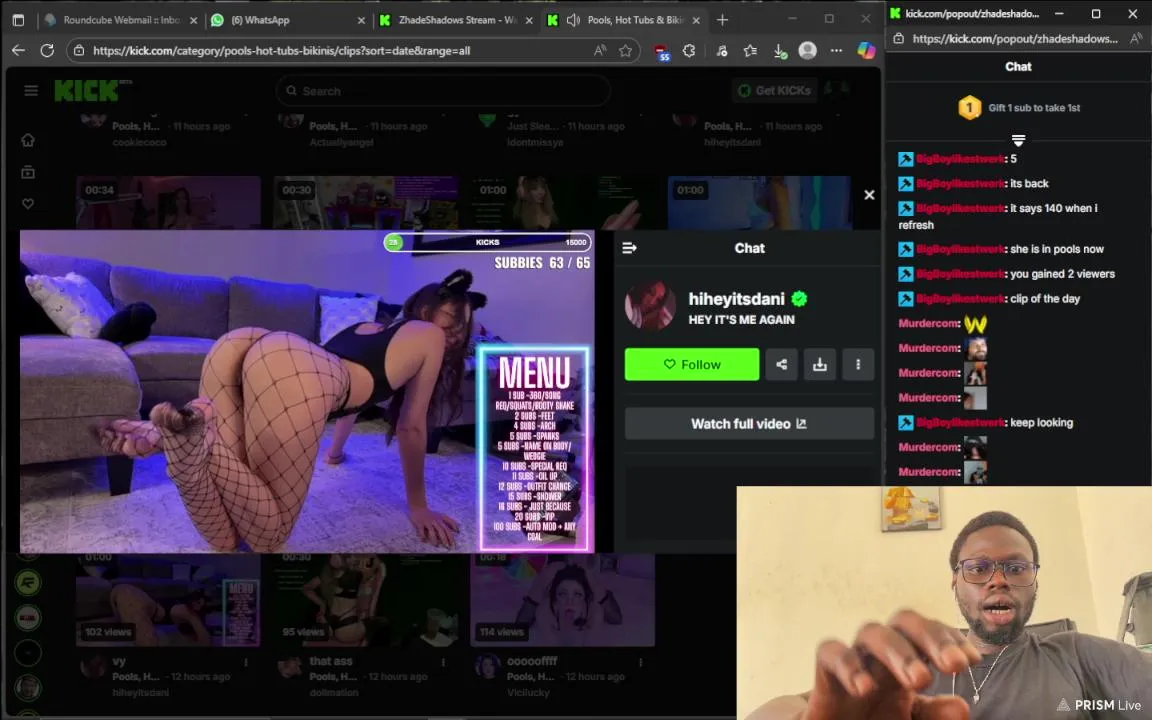Click the chat message 'keep looking'
The height and width of the screenshot is (720, 1152).
tap(1041, 422)
